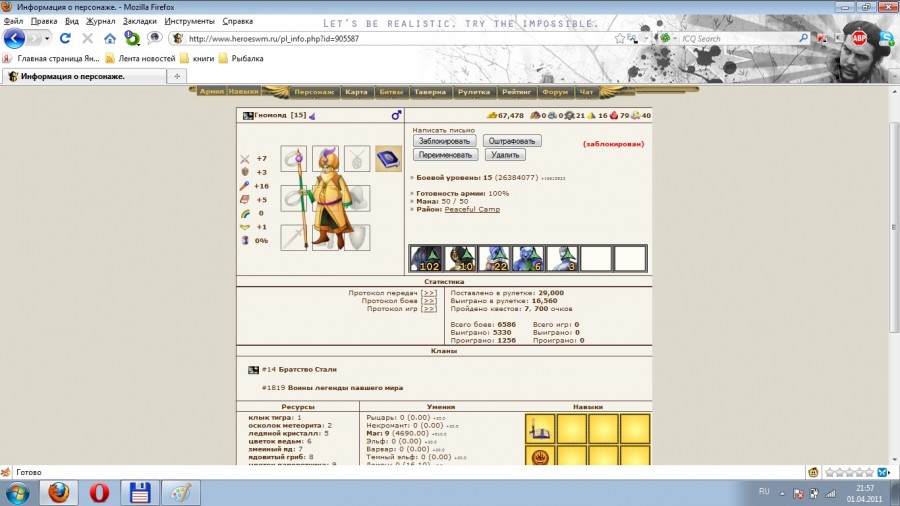Open the Навыки game menu item
The width and height of the screenshot is (900, 506).
[x=243, y=91]
